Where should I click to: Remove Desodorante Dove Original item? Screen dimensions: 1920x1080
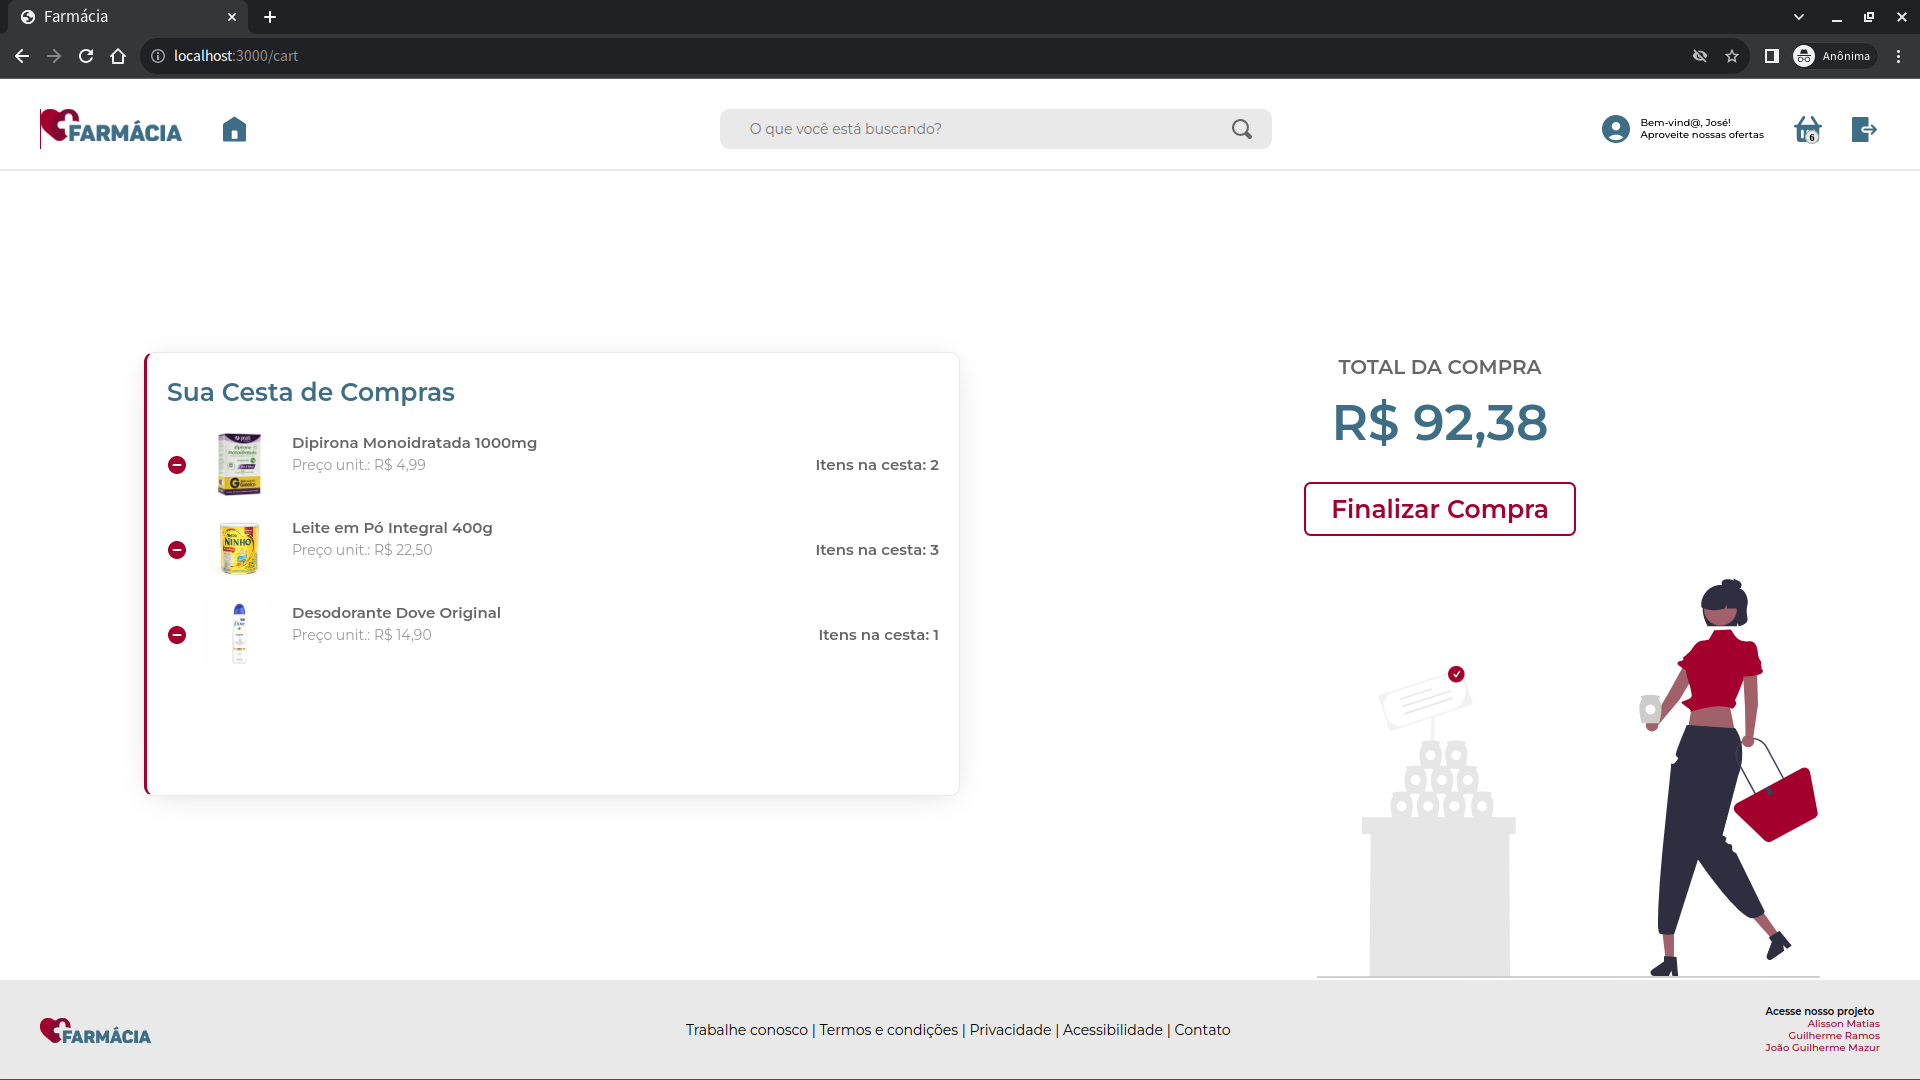click(177, 635)
